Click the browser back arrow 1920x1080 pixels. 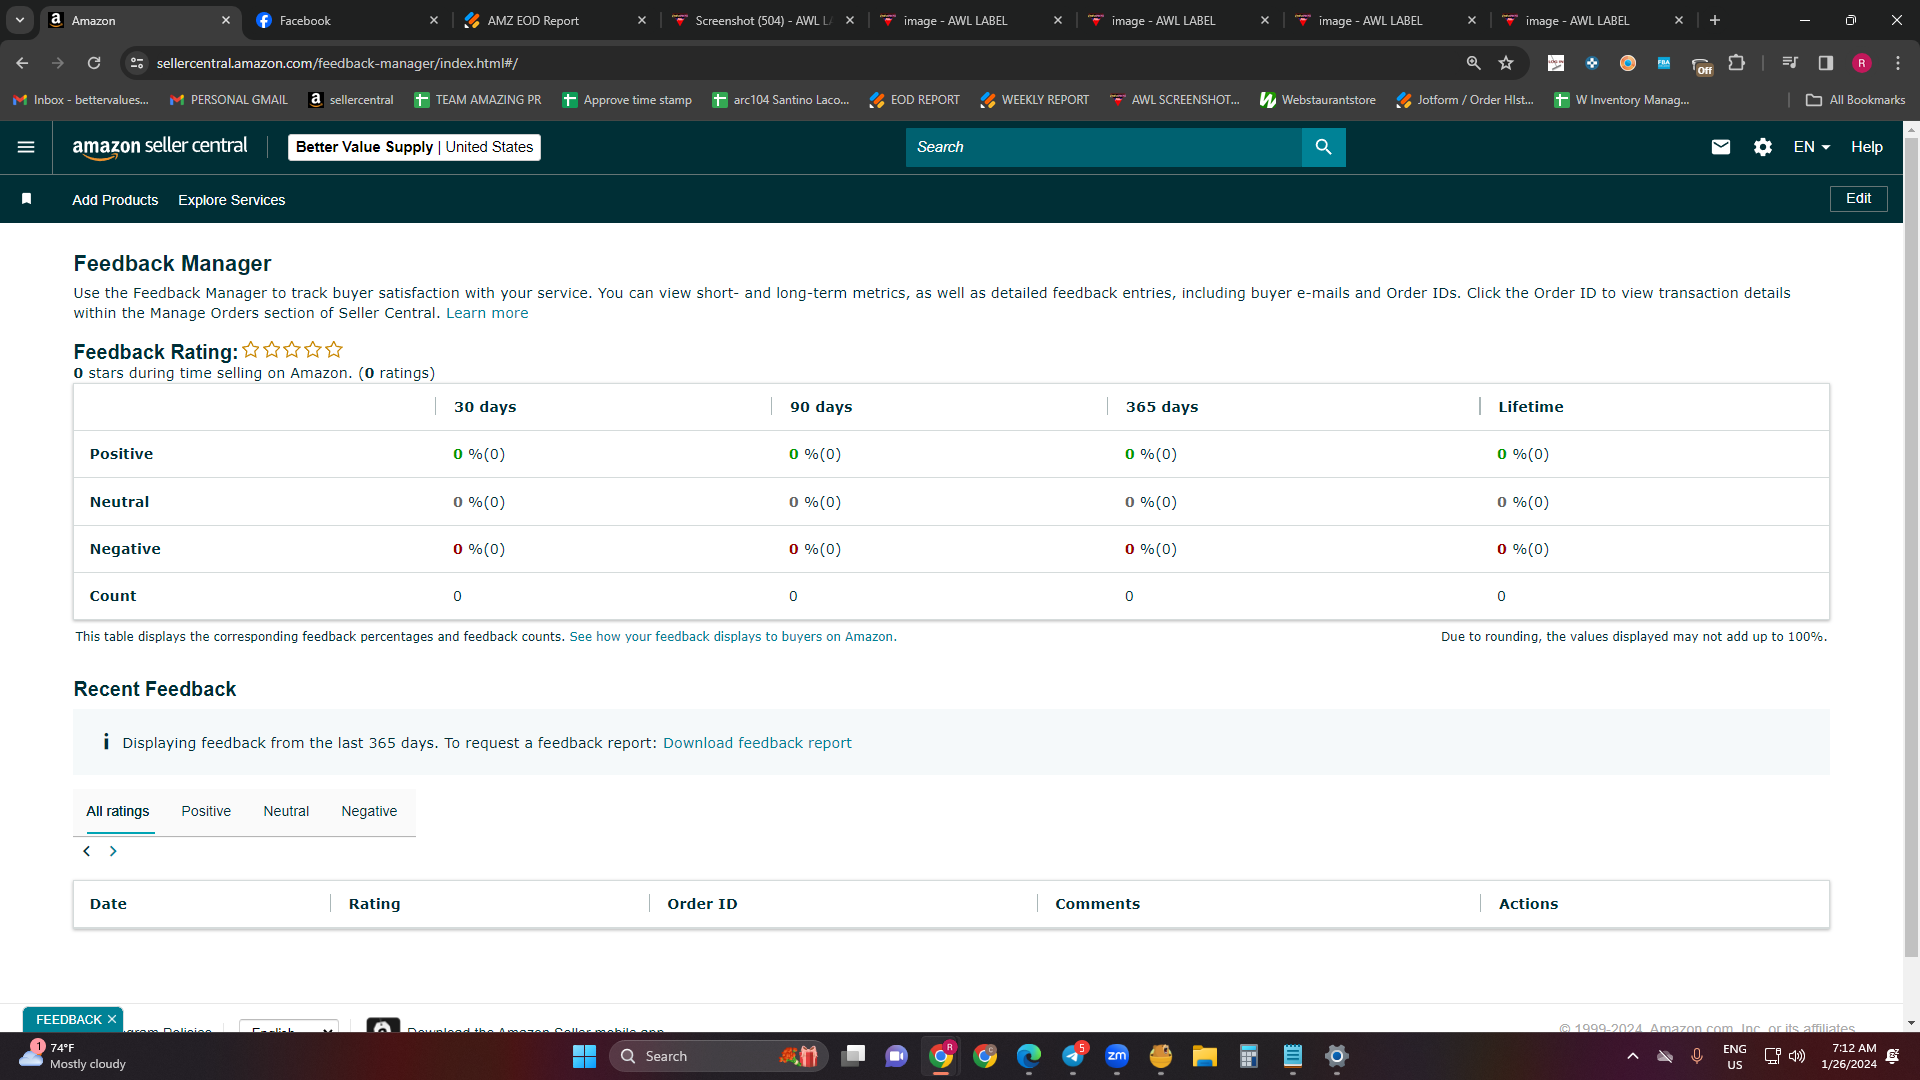(x=22, y=63)
